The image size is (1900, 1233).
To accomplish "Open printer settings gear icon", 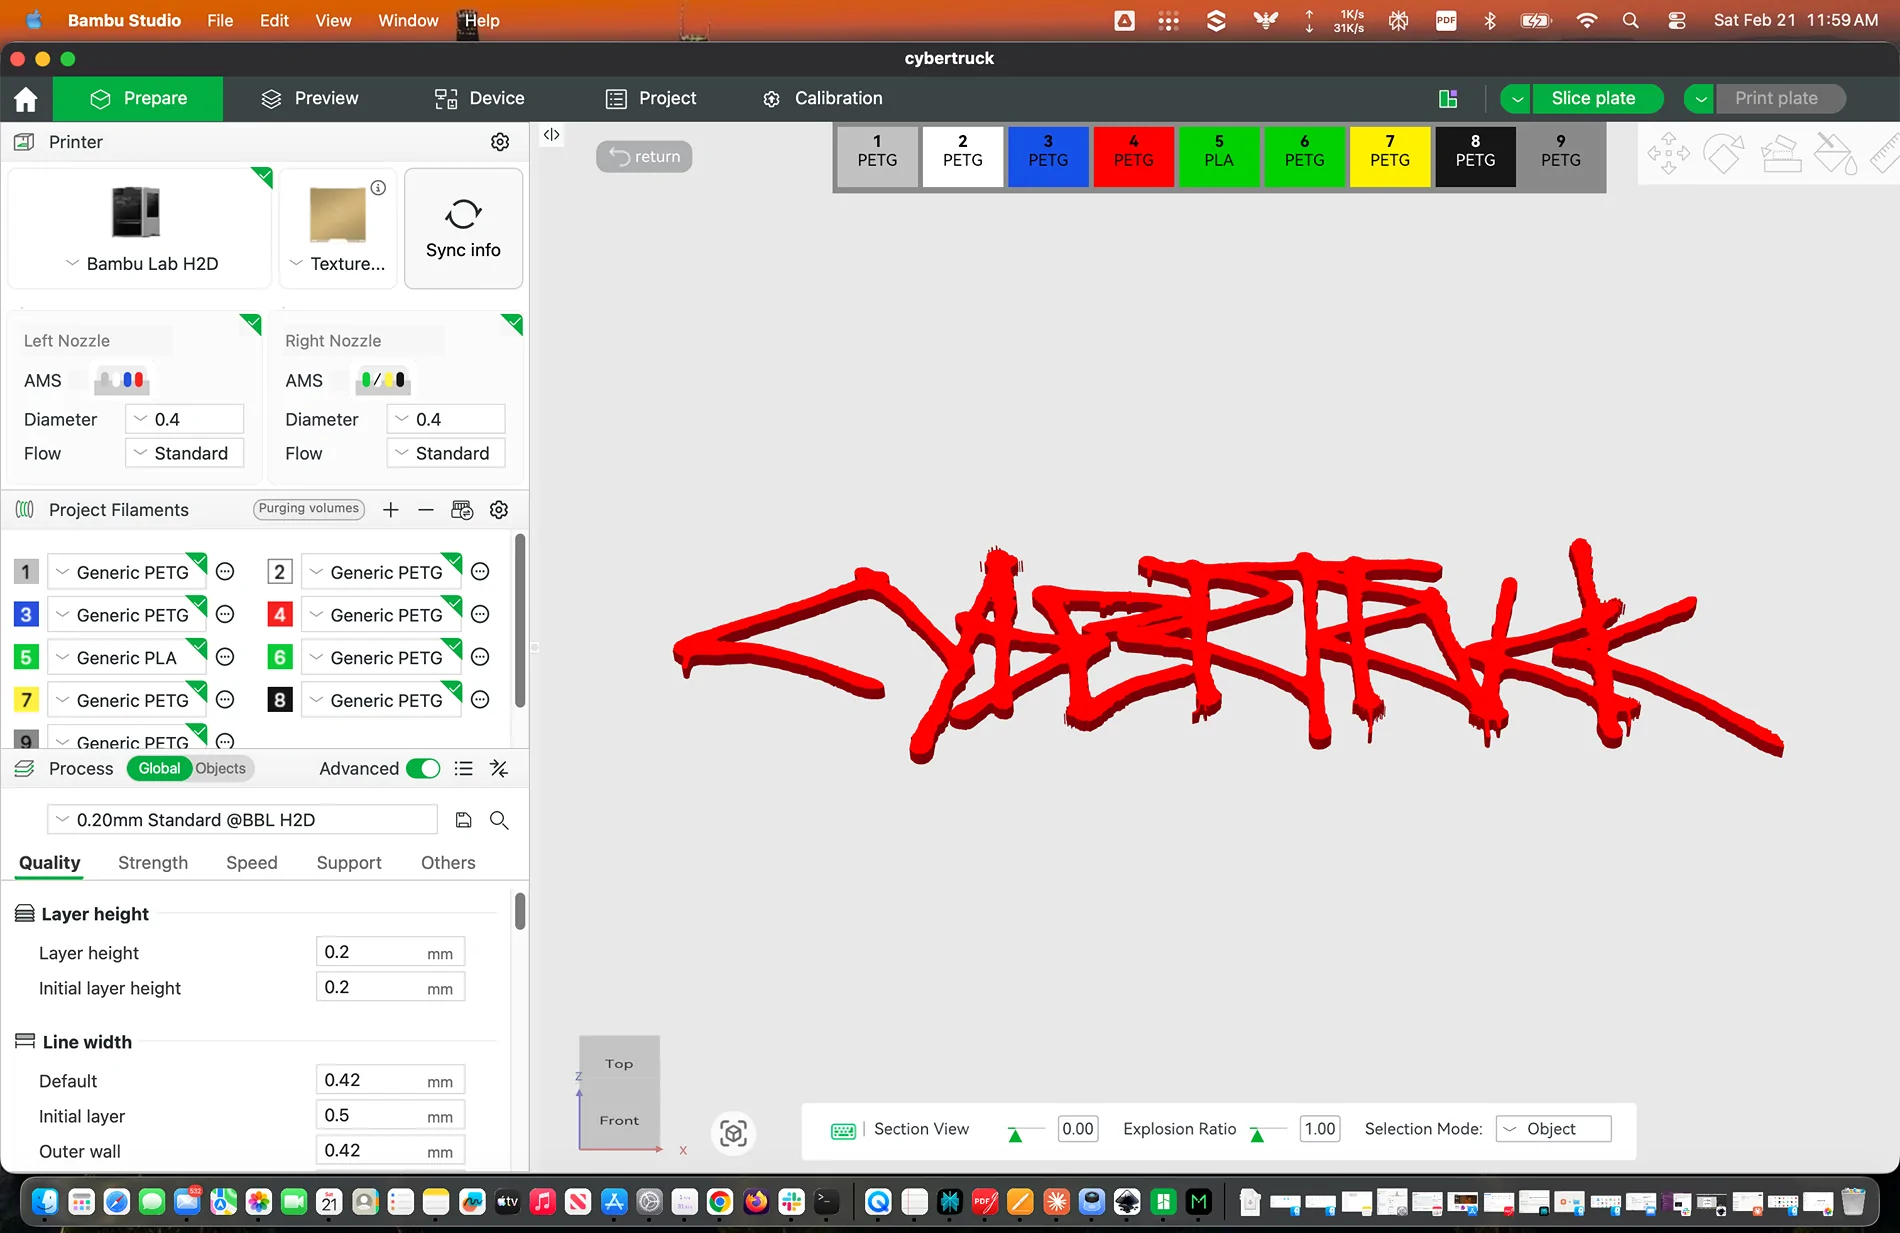I will 500,142.
